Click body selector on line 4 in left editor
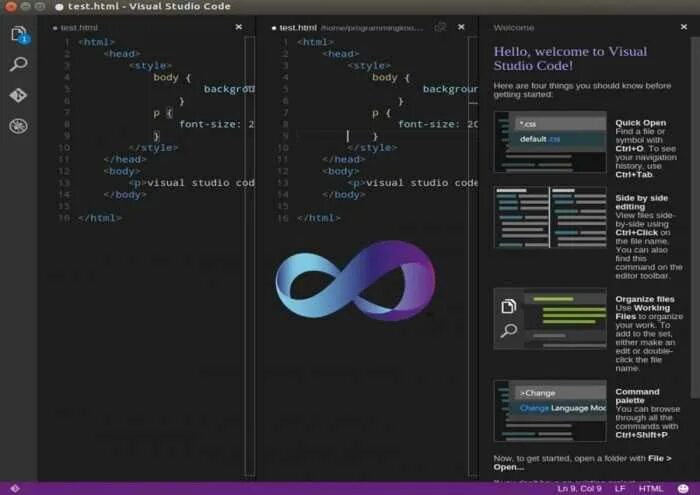 [166, 77]
